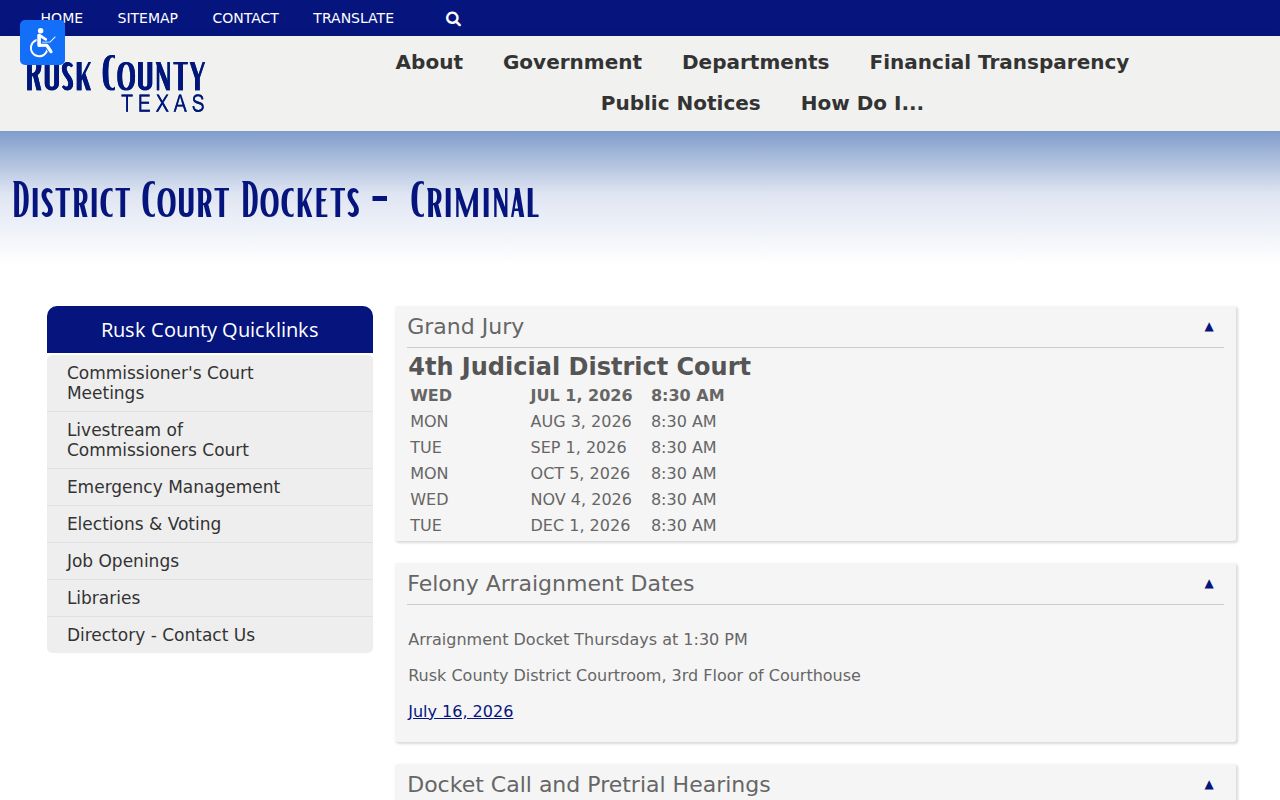Open the SITEMAP link
The height and width of the screenshot is (800, 1280).
(148, 18)
